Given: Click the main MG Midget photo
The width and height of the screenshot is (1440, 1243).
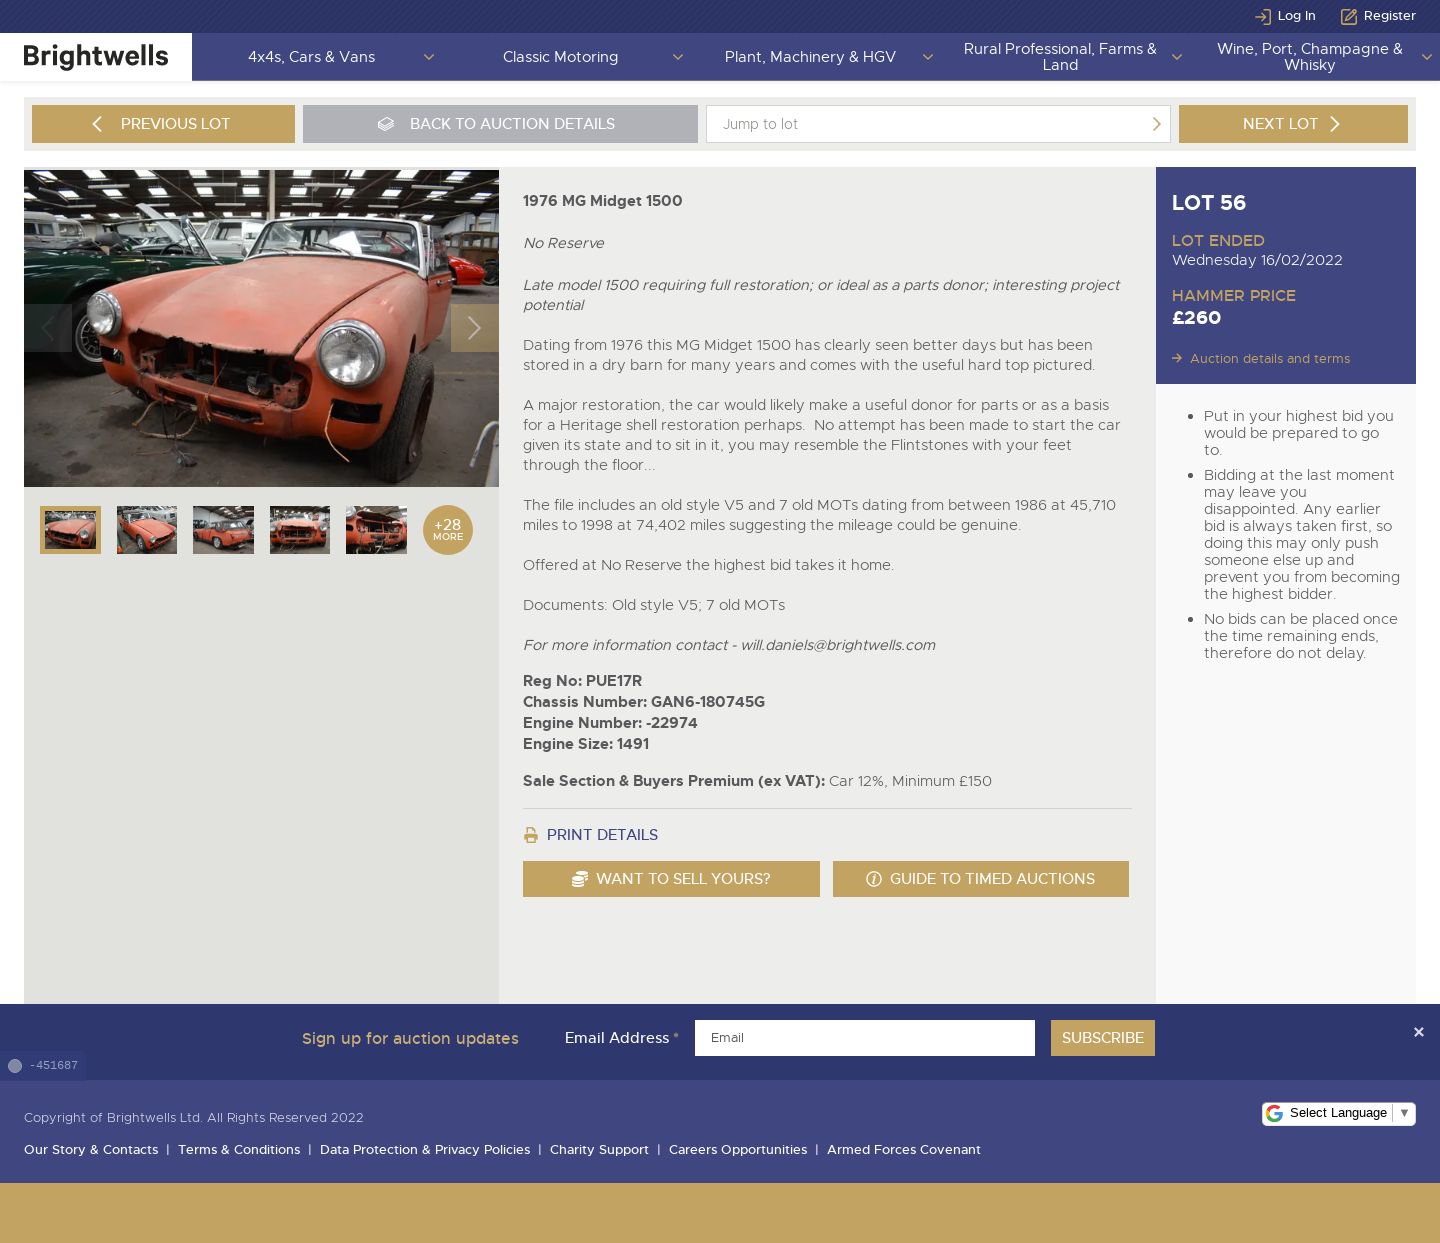Looking at the screenshot, I should click(x=261, y=328).
